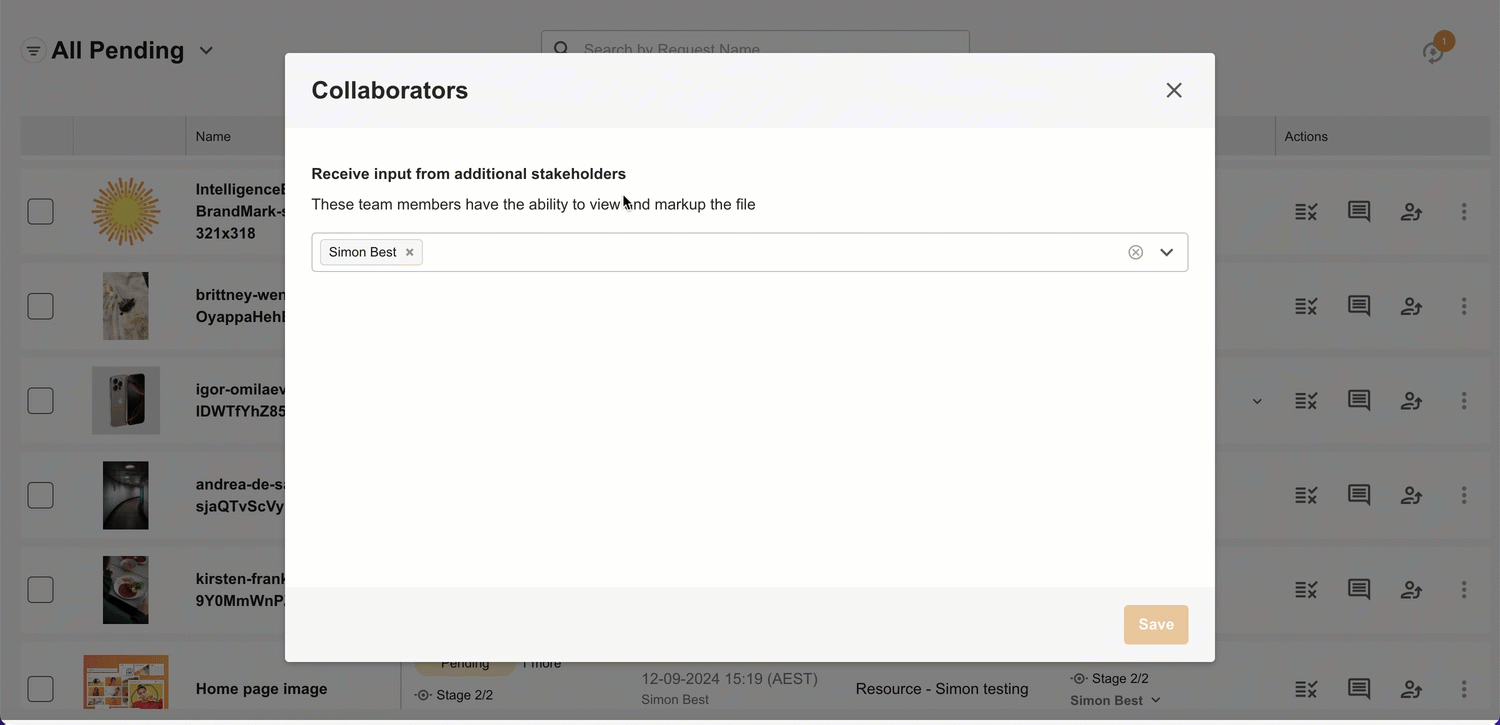This screenshot has height=725, width=1500.
Task: Open review checklist for andrea-de row
Action: tap(1306, 495)
